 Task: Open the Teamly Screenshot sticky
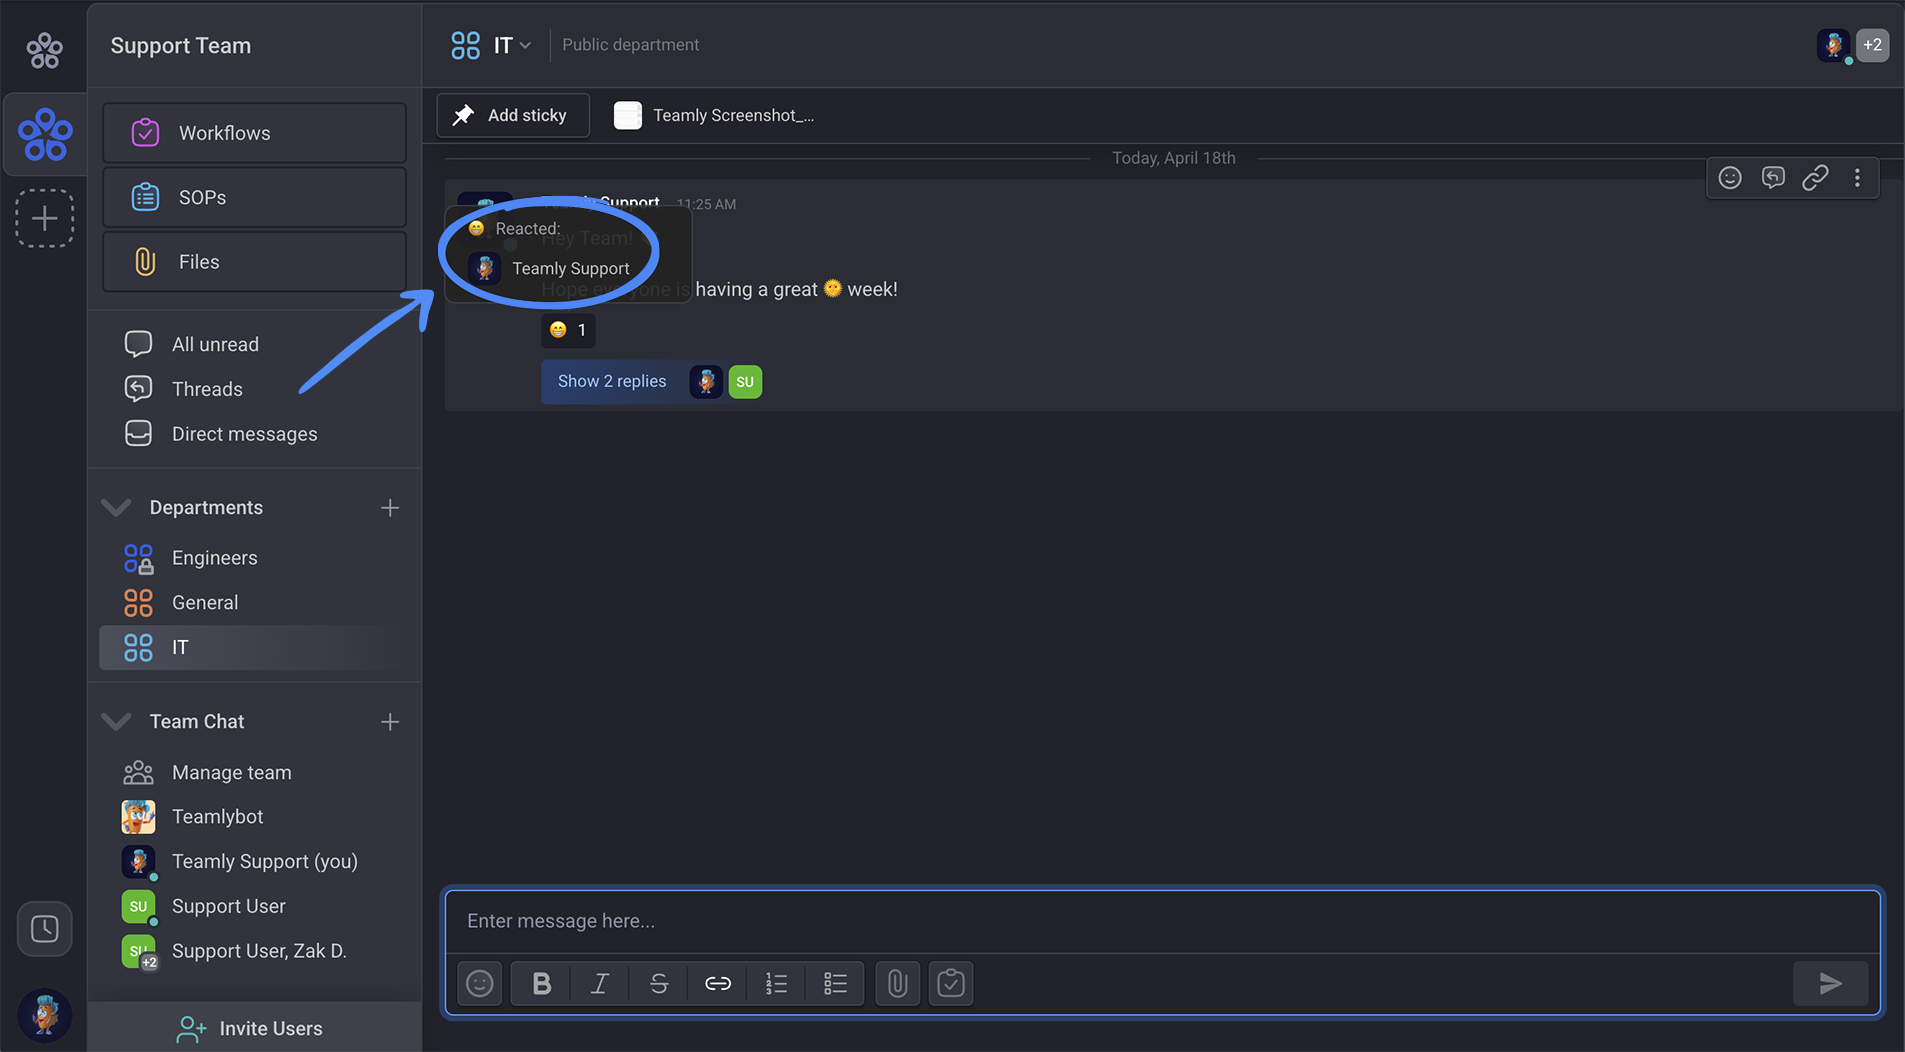714,115
